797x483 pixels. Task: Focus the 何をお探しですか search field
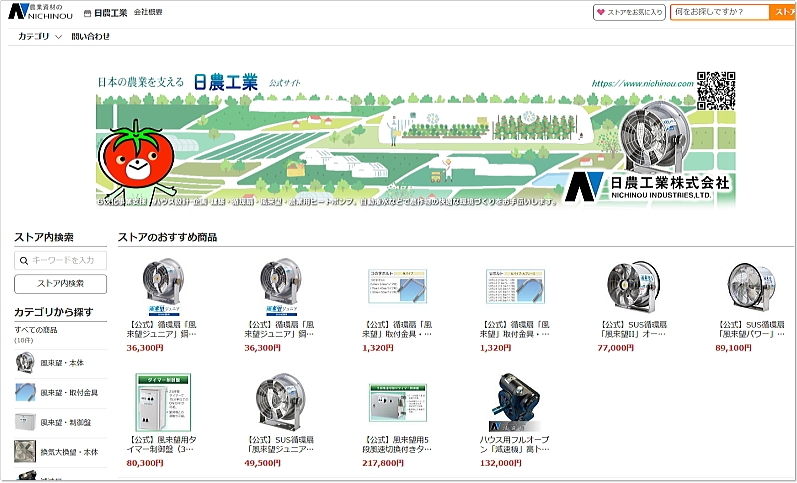tap(719, 12)
